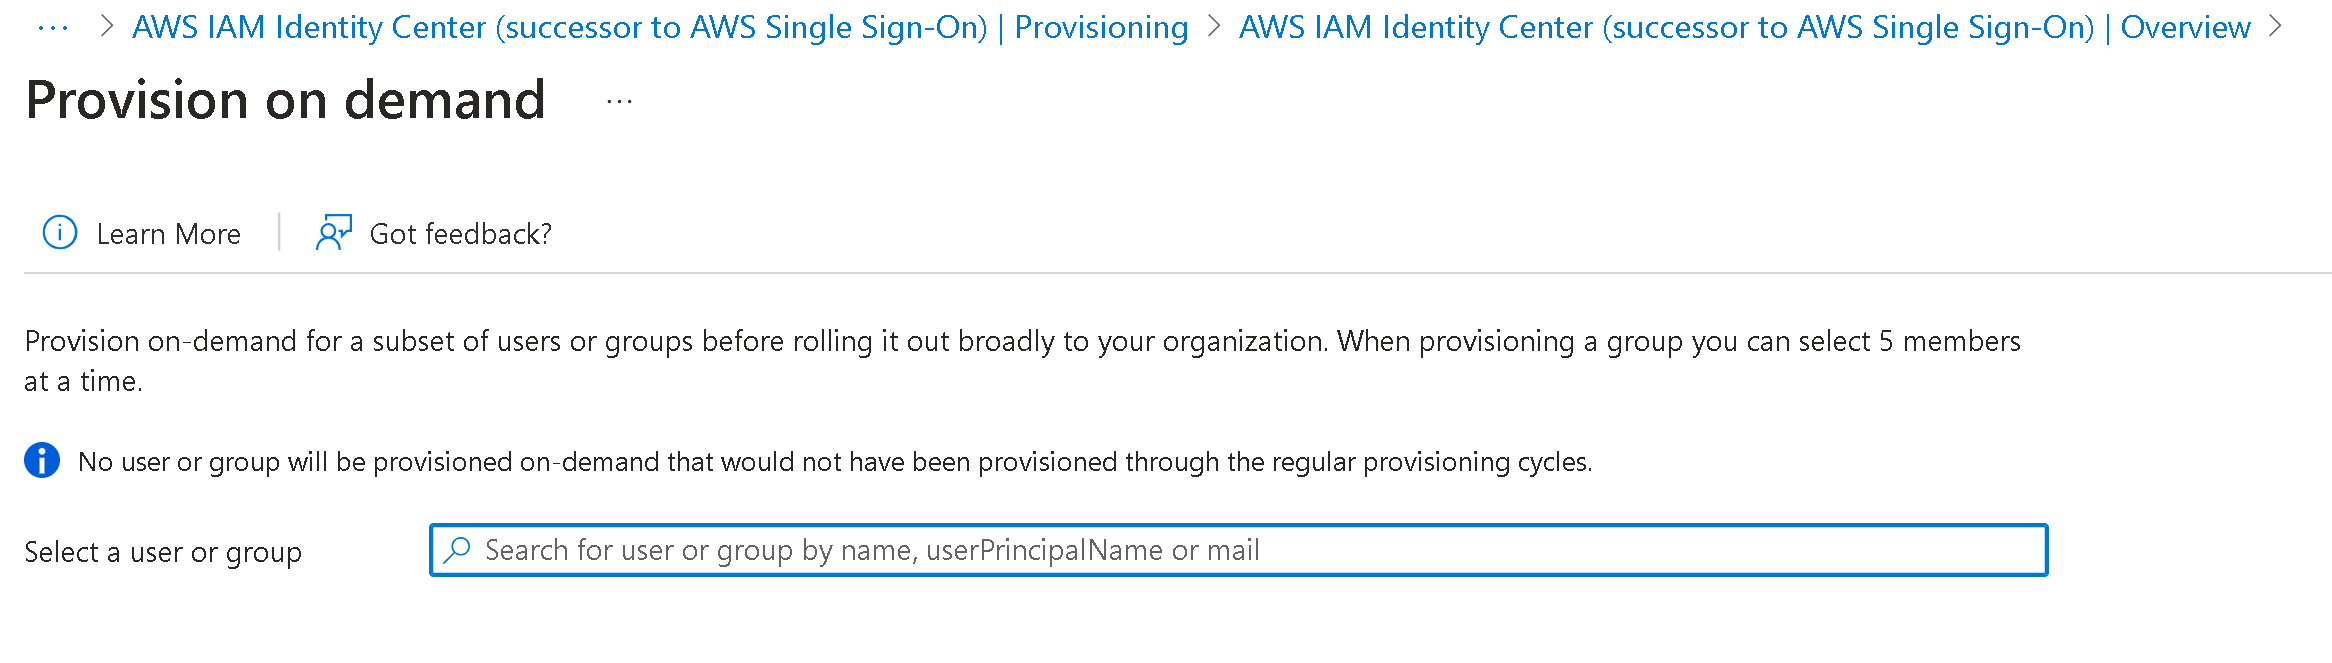Click the divider between Learn More and feedback

coord(279,233)
